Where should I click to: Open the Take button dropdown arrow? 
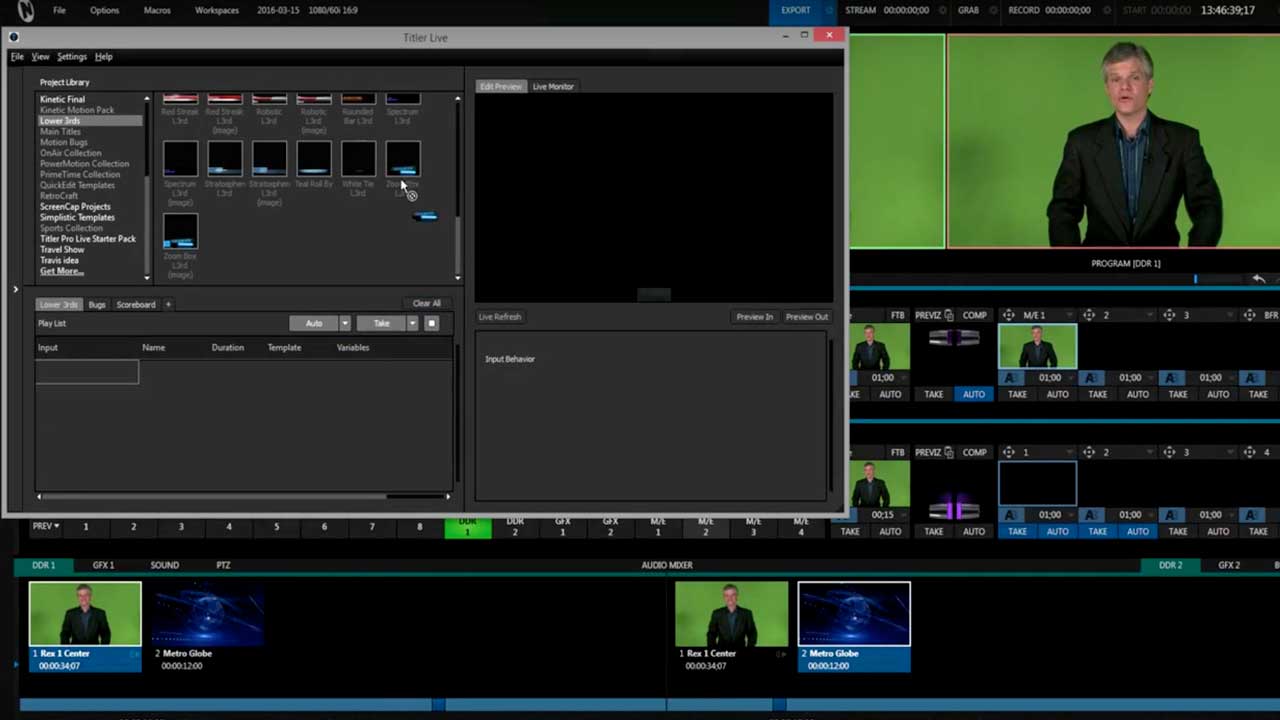[x=412, y=323]
